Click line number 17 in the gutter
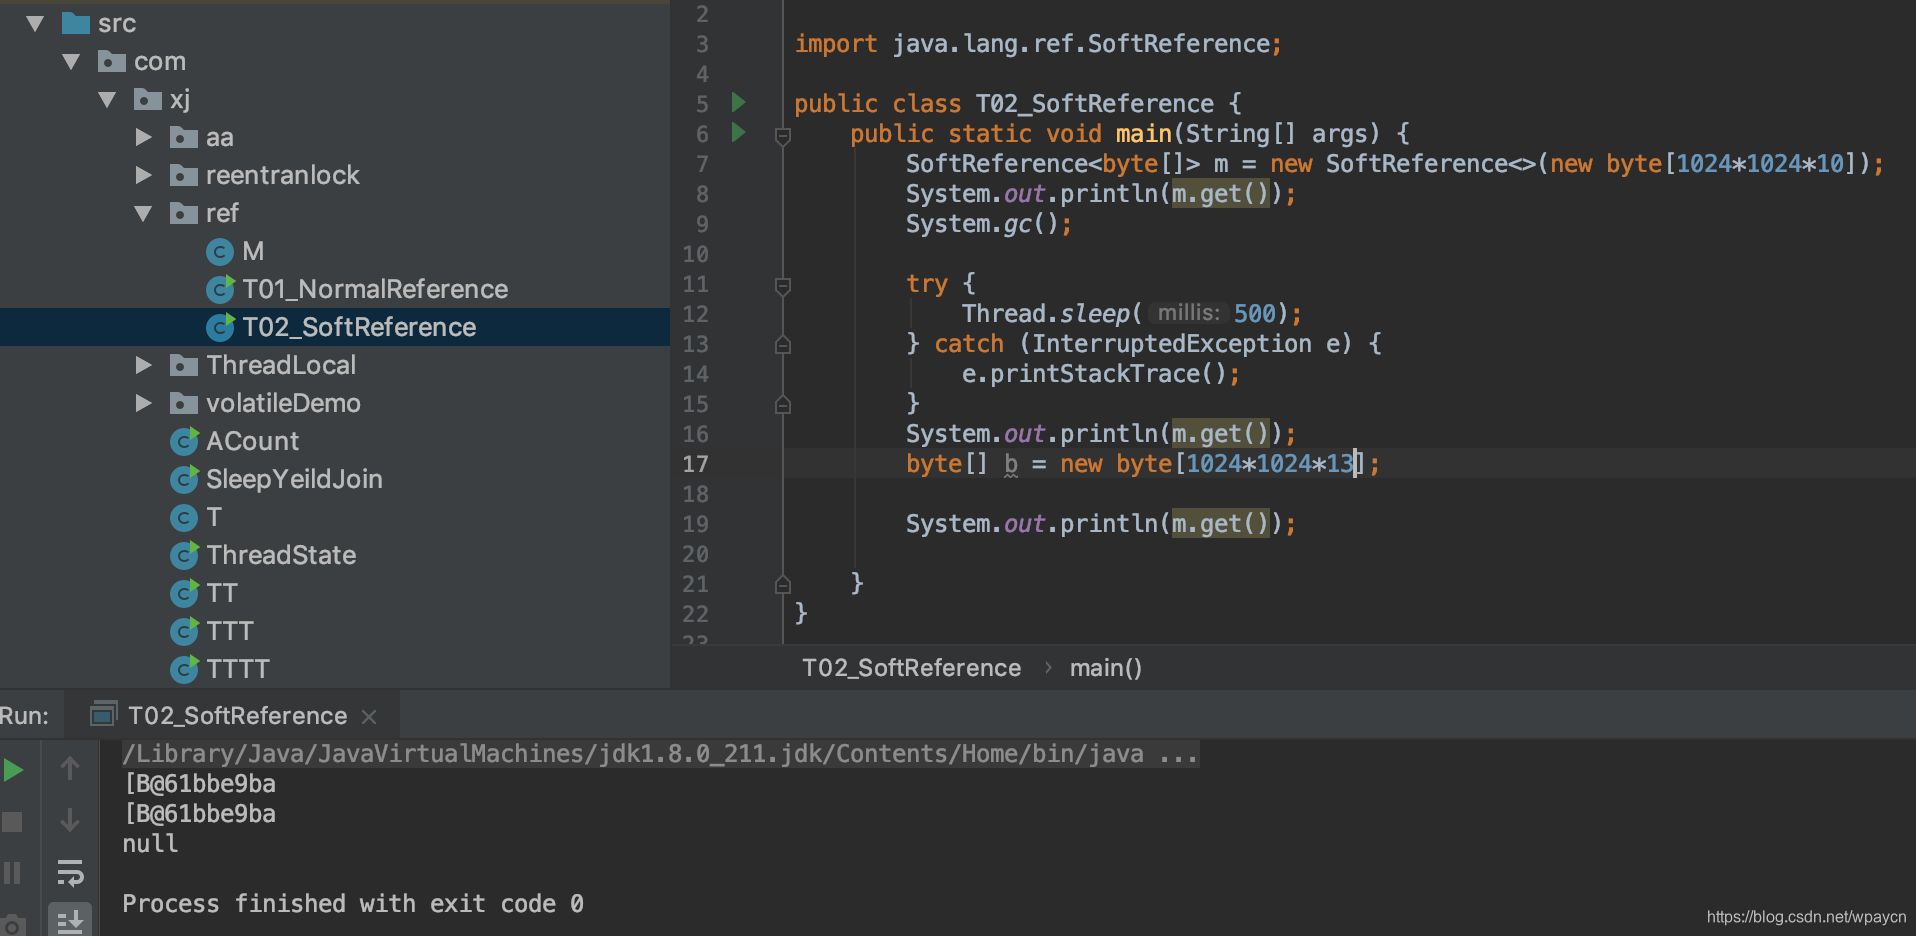Image resolution: width=1916 pixels, height=936 pixels. click(x=696, y=464)
